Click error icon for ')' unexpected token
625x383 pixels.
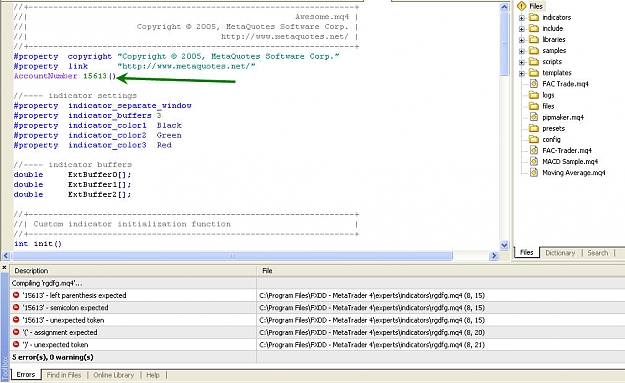(x=16, y=344)
